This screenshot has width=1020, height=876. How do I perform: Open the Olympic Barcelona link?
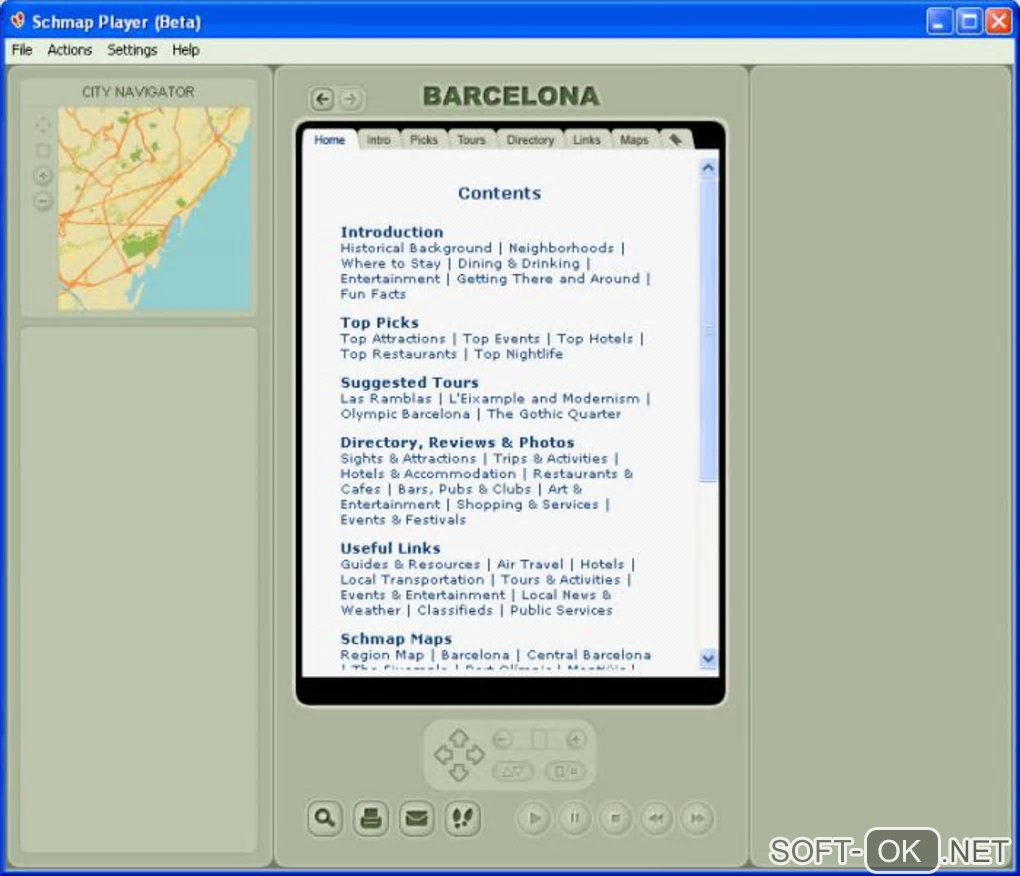pyautogui.click(x=405, y=414)
